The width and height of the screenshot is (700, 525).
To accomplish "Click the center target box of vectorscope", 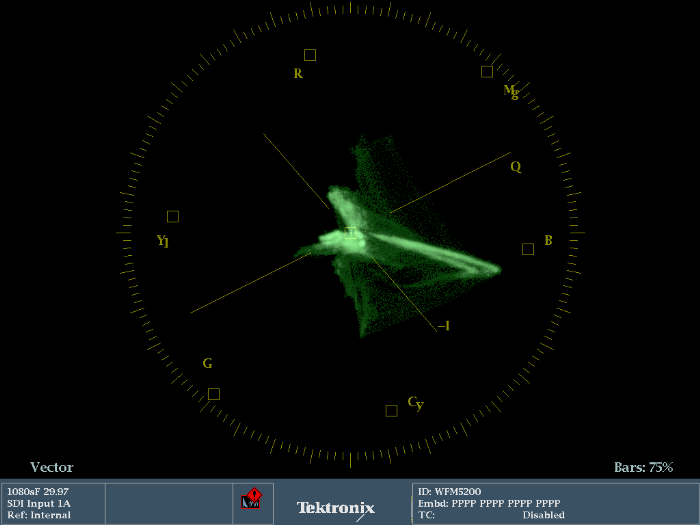I will coord(350,233).
